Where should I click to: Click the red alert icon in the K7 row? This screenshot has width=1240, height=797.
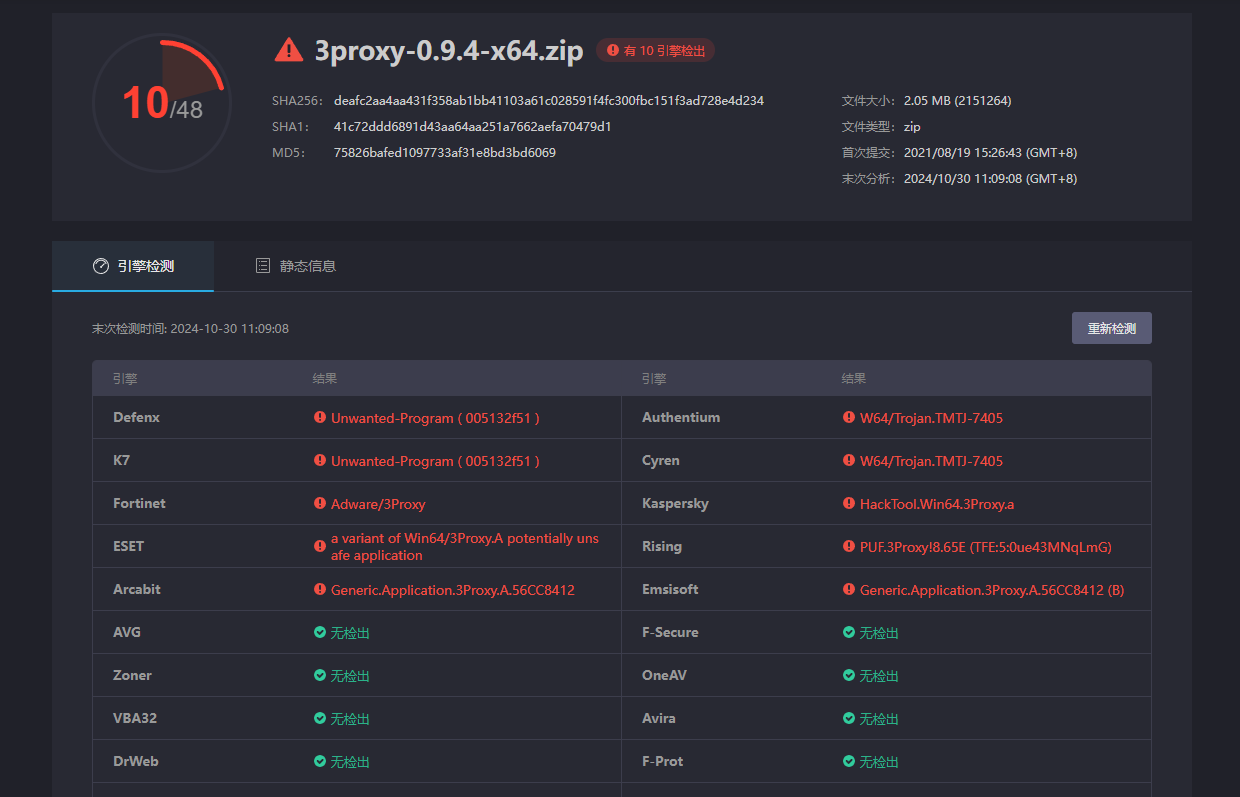(320, 460)
